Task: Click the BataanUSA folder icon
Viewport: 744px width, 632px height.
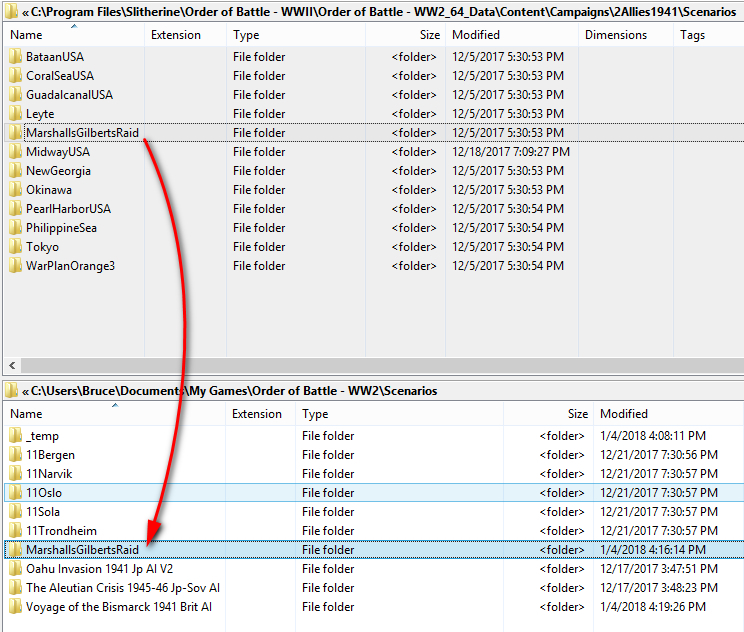Action: [16, 56]
